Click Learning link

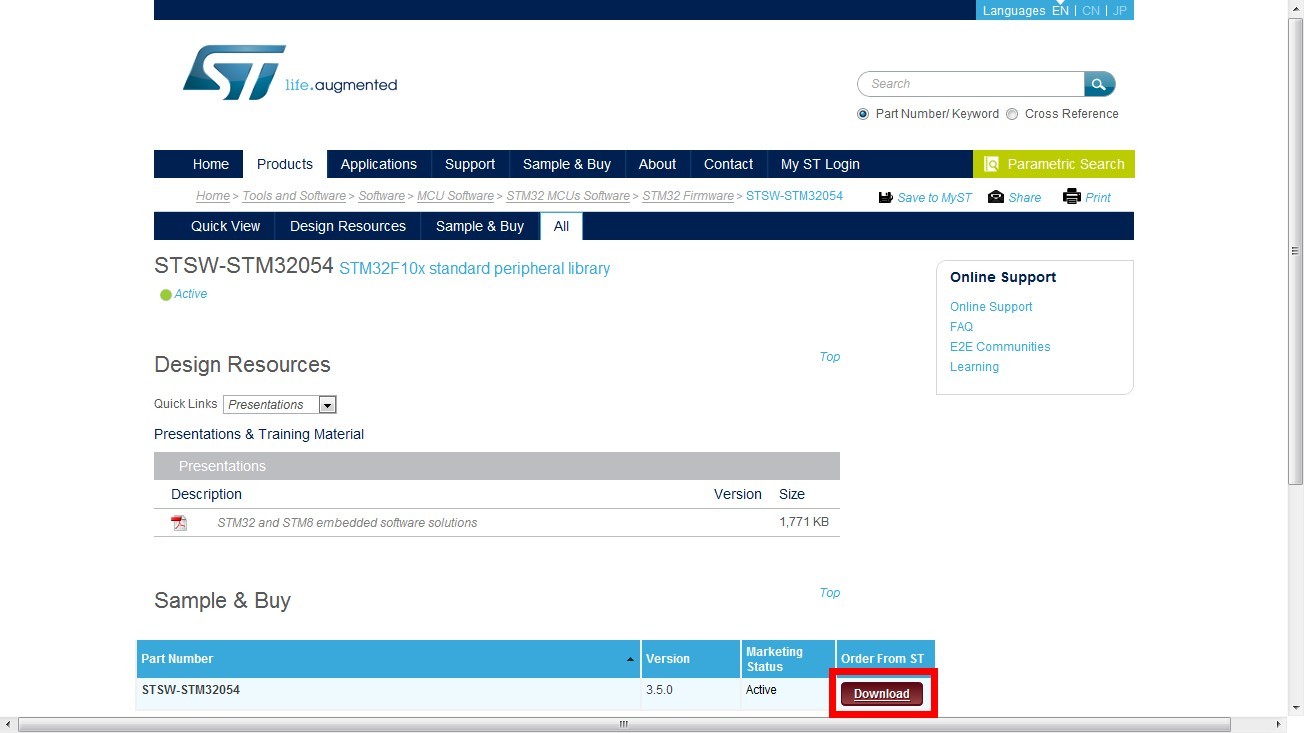[974, 367]
